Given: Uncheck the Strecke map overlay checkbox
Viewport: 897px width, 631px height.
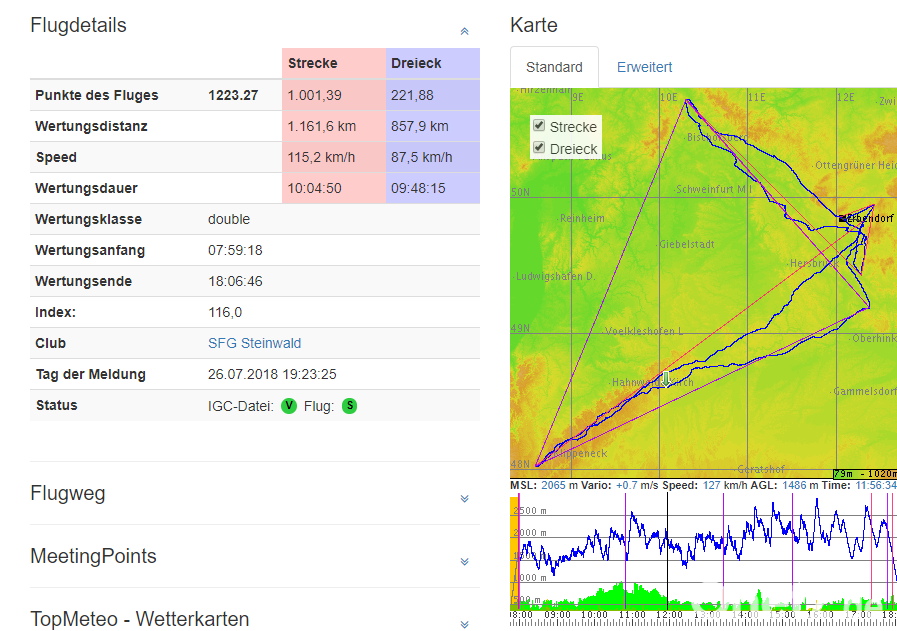Looking at the screenshot, I should [x=540, y=126].
